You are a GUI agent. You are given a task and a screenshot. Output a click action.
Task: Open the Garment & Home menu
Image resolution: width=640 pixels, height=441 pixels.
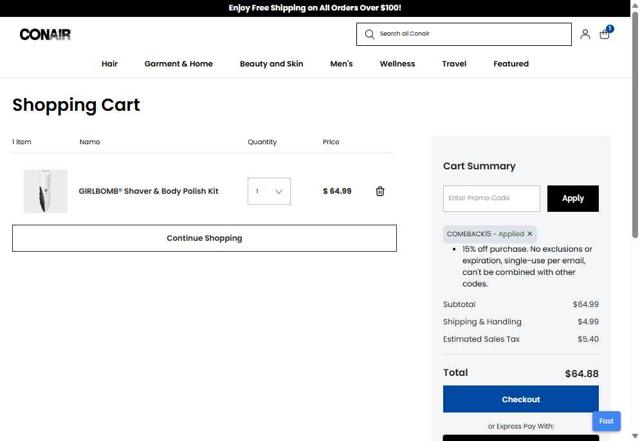(x=178, y=64)
